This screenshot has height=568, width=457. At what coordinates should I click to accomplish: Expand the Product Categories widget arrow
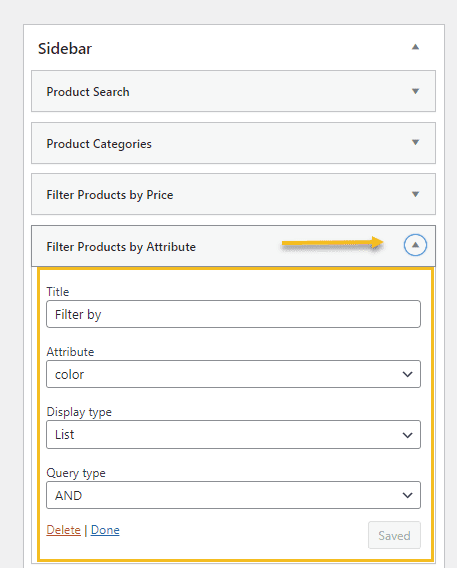pos(415,142)
